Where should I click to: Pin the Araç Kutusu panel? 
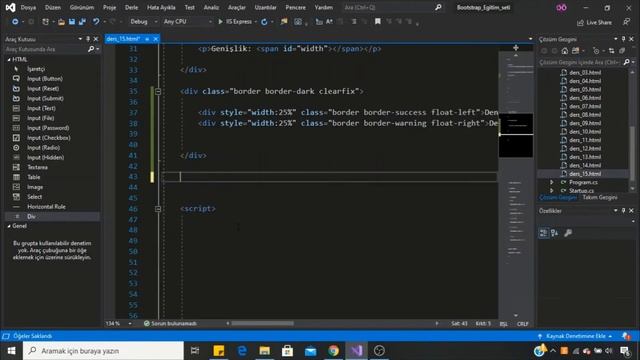click(88, 39)
